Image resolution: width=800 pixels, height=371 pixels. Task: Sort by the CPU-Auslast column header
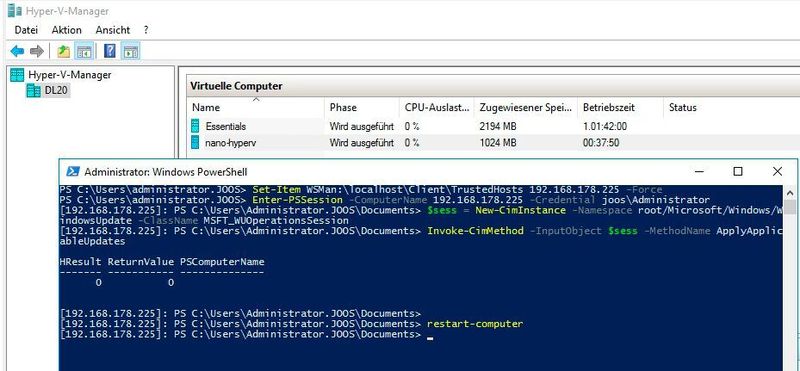point(436,108)
